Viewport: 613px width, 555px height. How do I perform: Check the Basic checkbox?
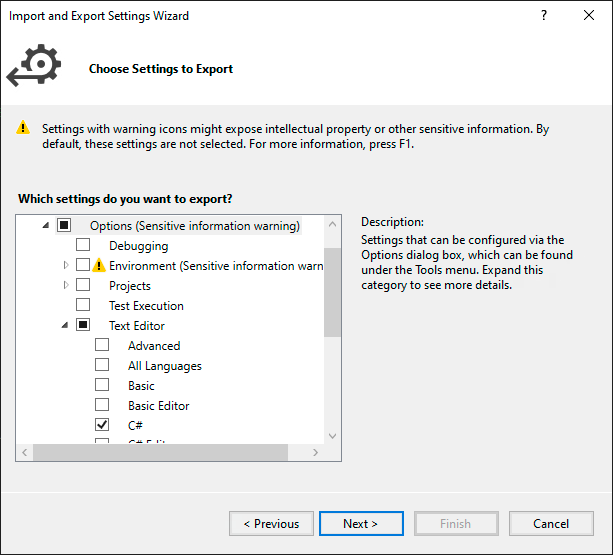click(102, 385)
